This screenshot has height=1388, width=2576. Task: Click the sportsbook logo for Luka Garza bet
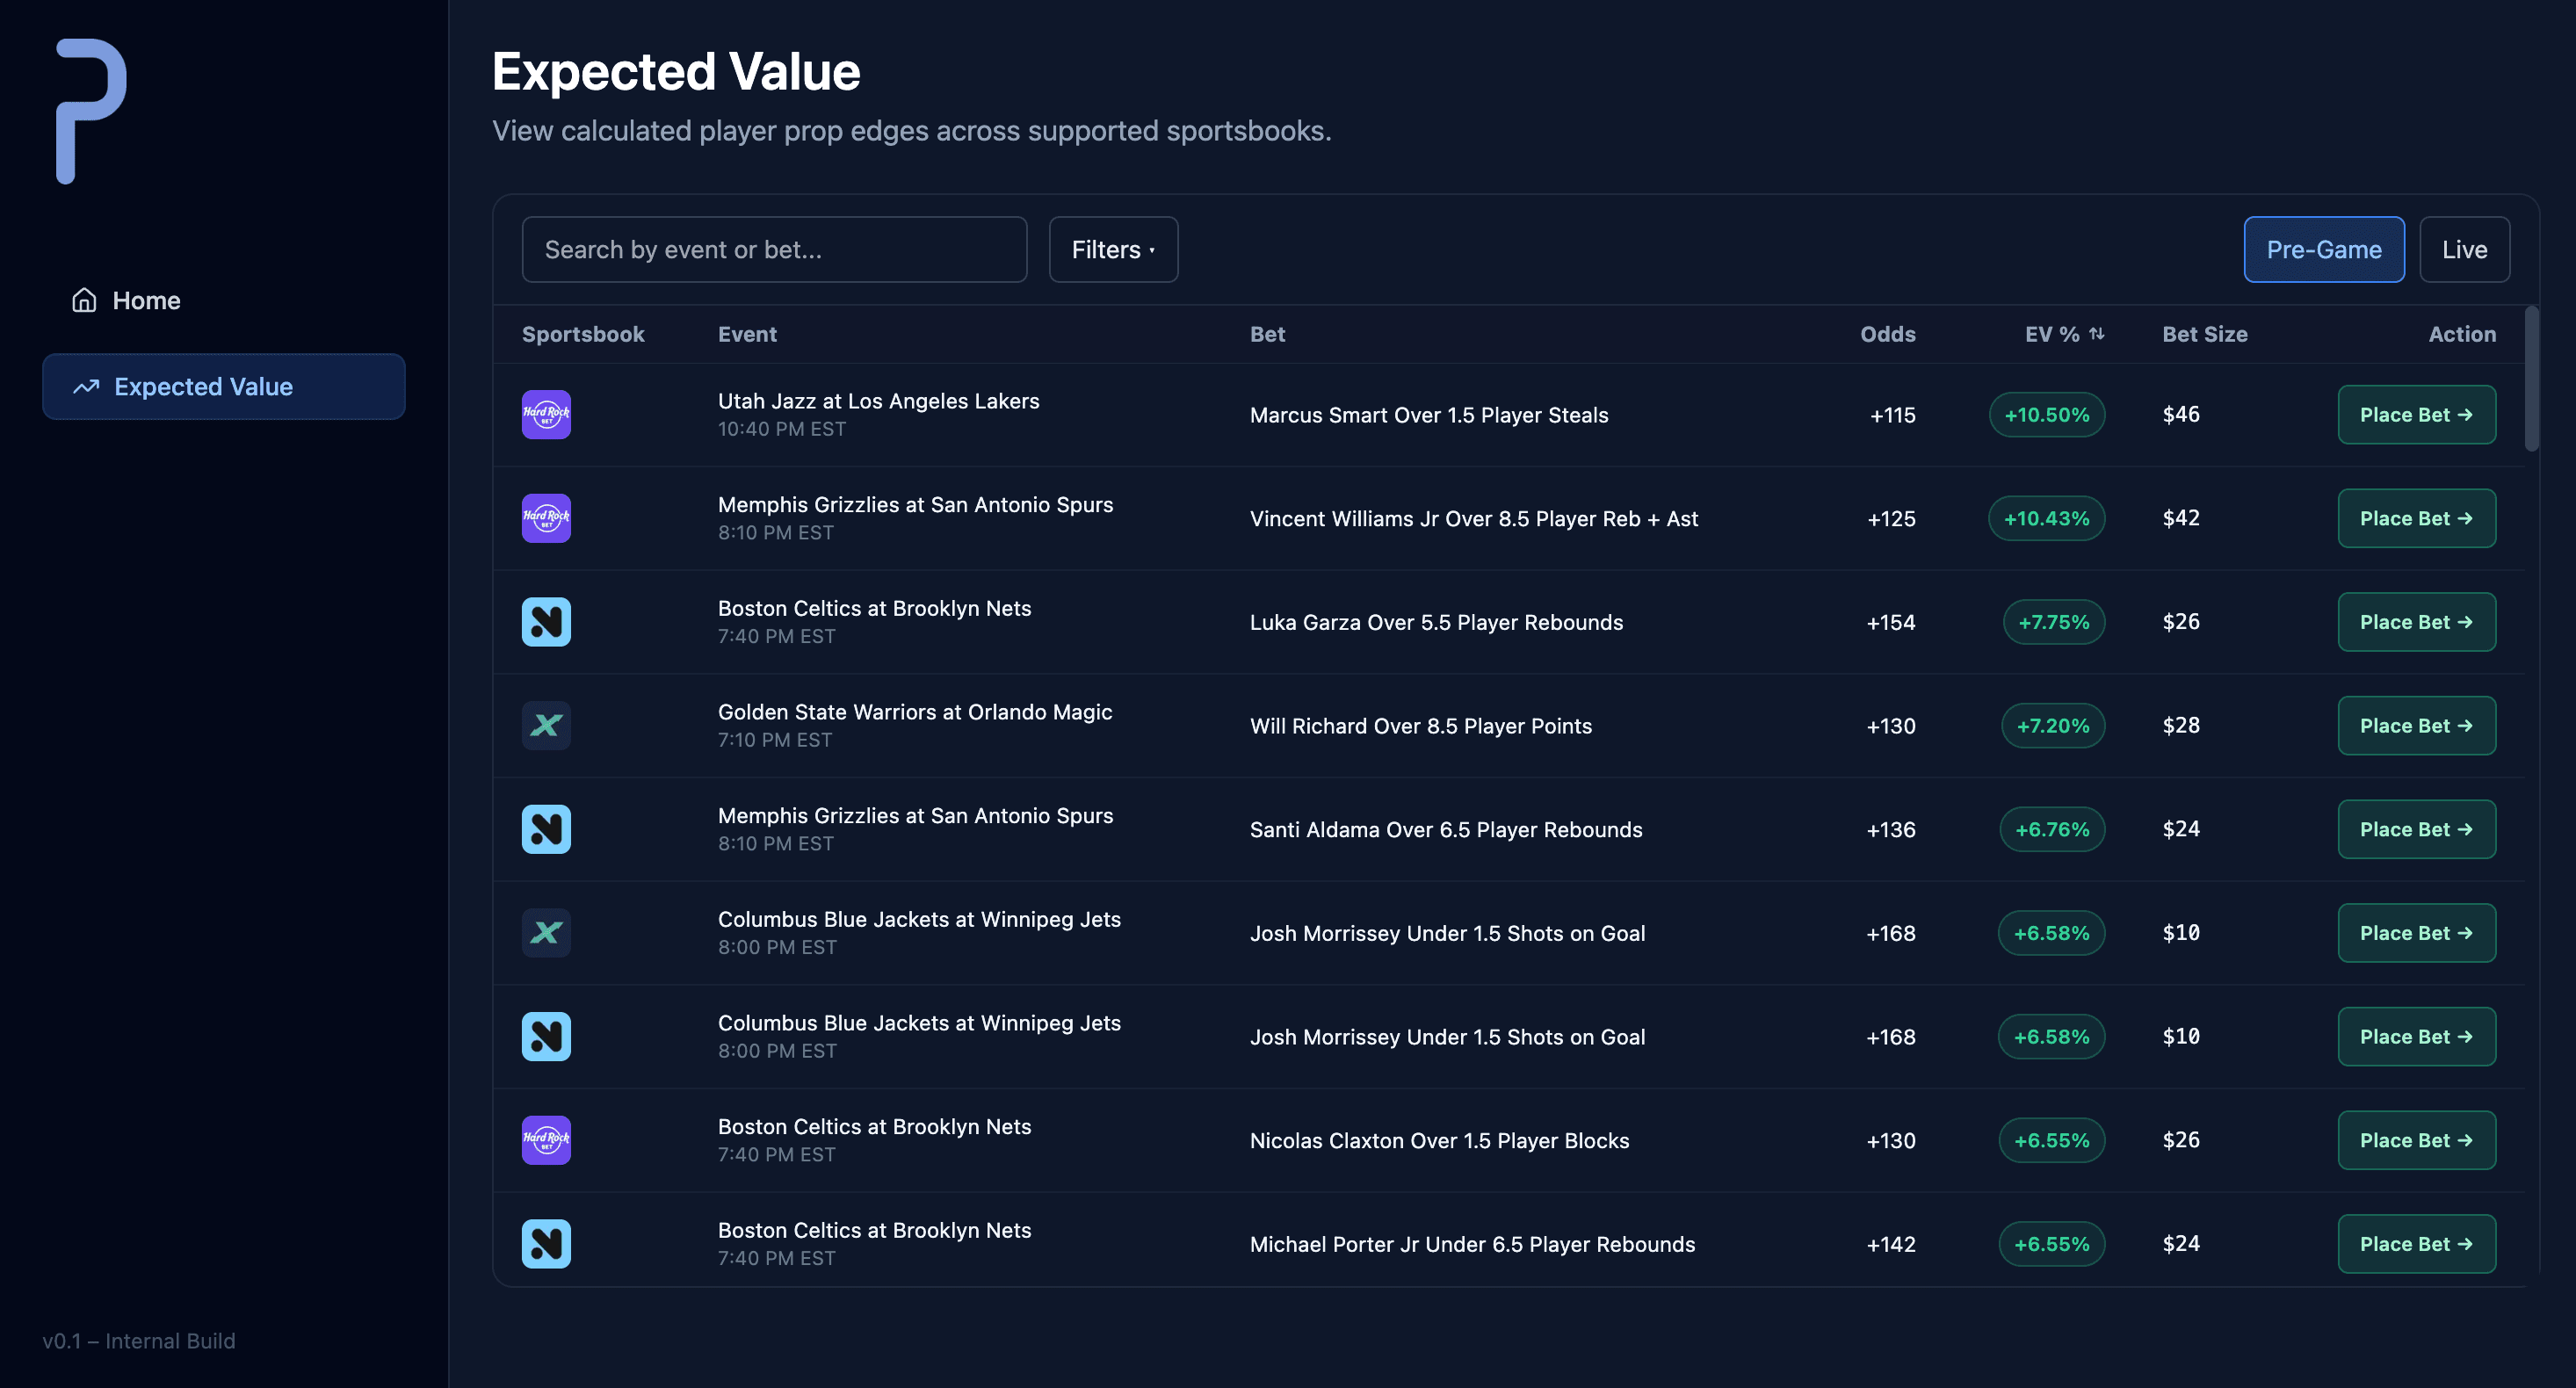pos(546,622)
